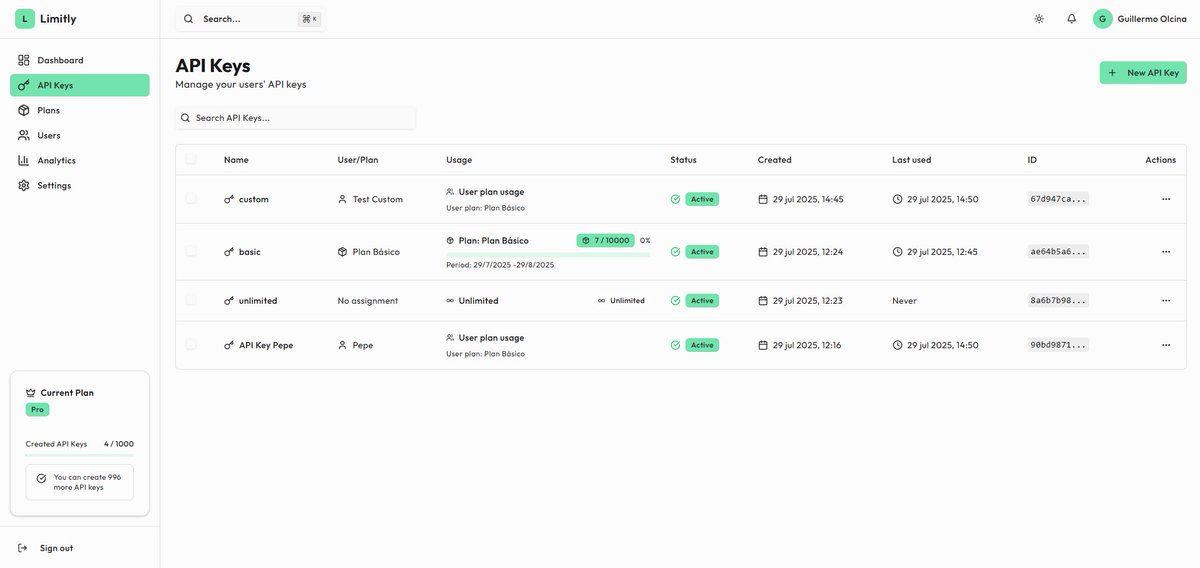Copy ID 90bd9871...
Screen dimensions: 1200x568
[x=1058, y=345]
